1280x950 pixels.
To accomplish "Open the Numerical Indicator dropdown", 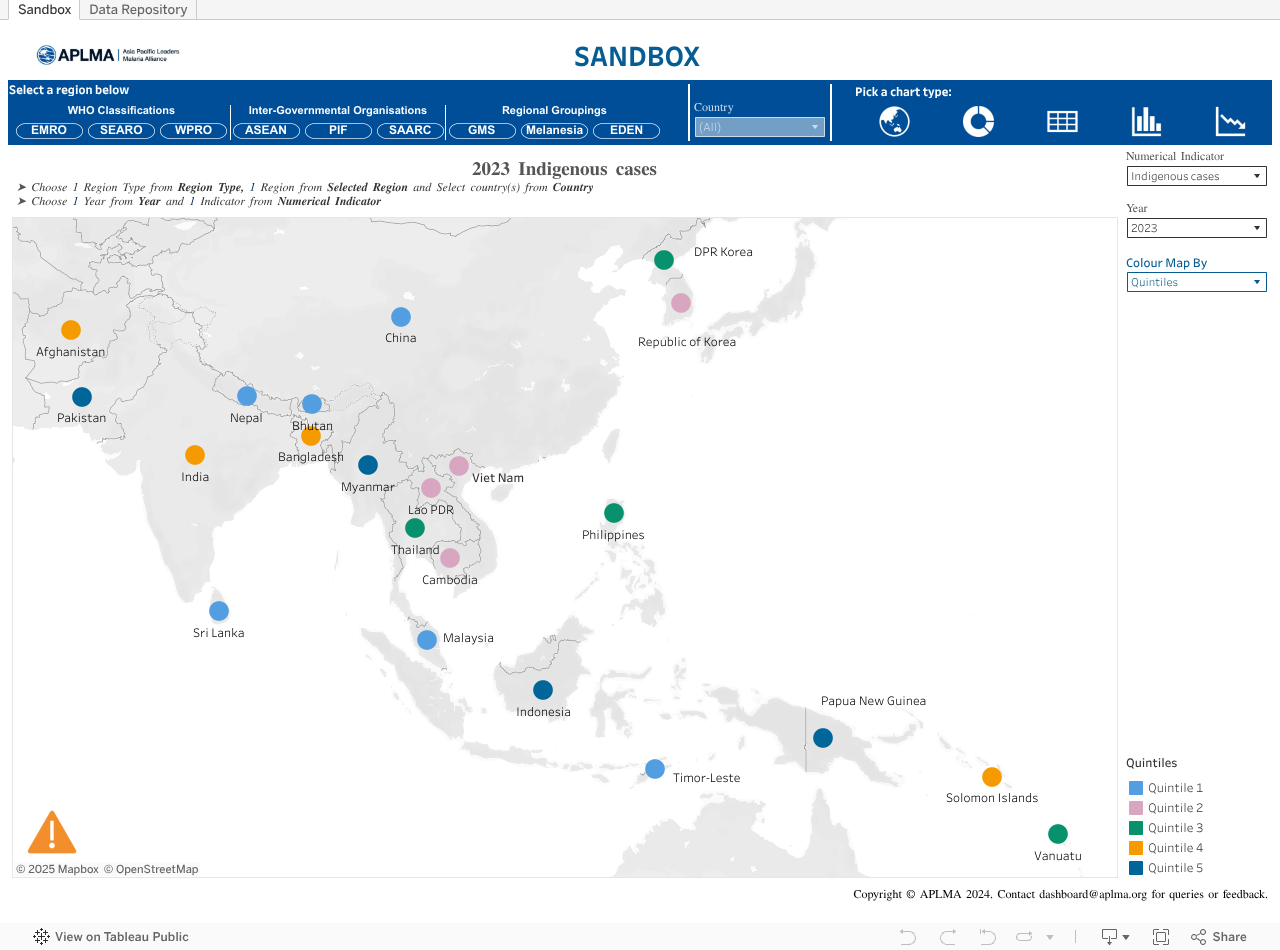I will tap(1196, 176).
